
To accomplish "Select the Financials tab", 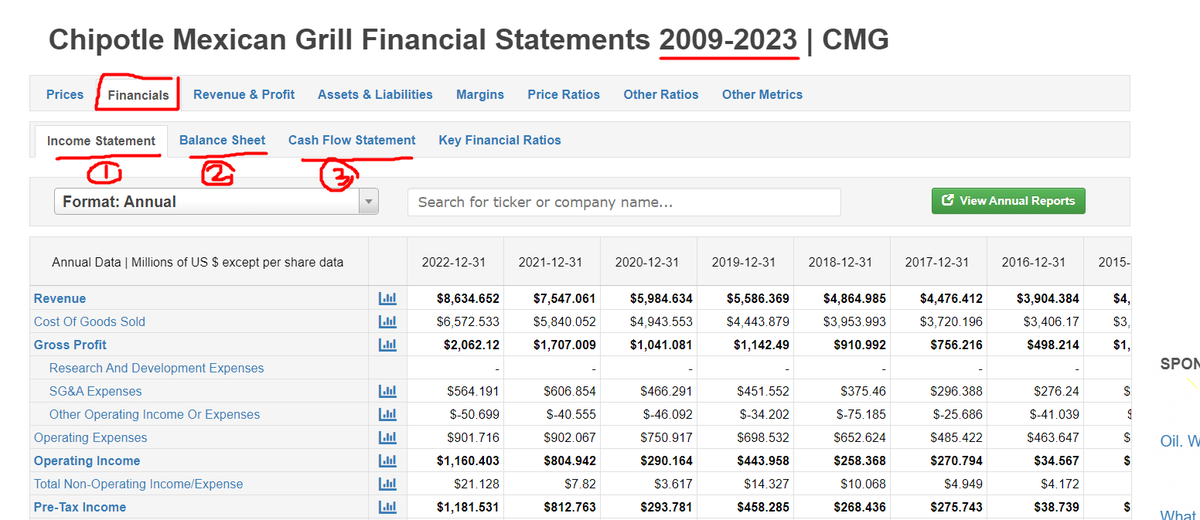I will [x=139, y=95].
